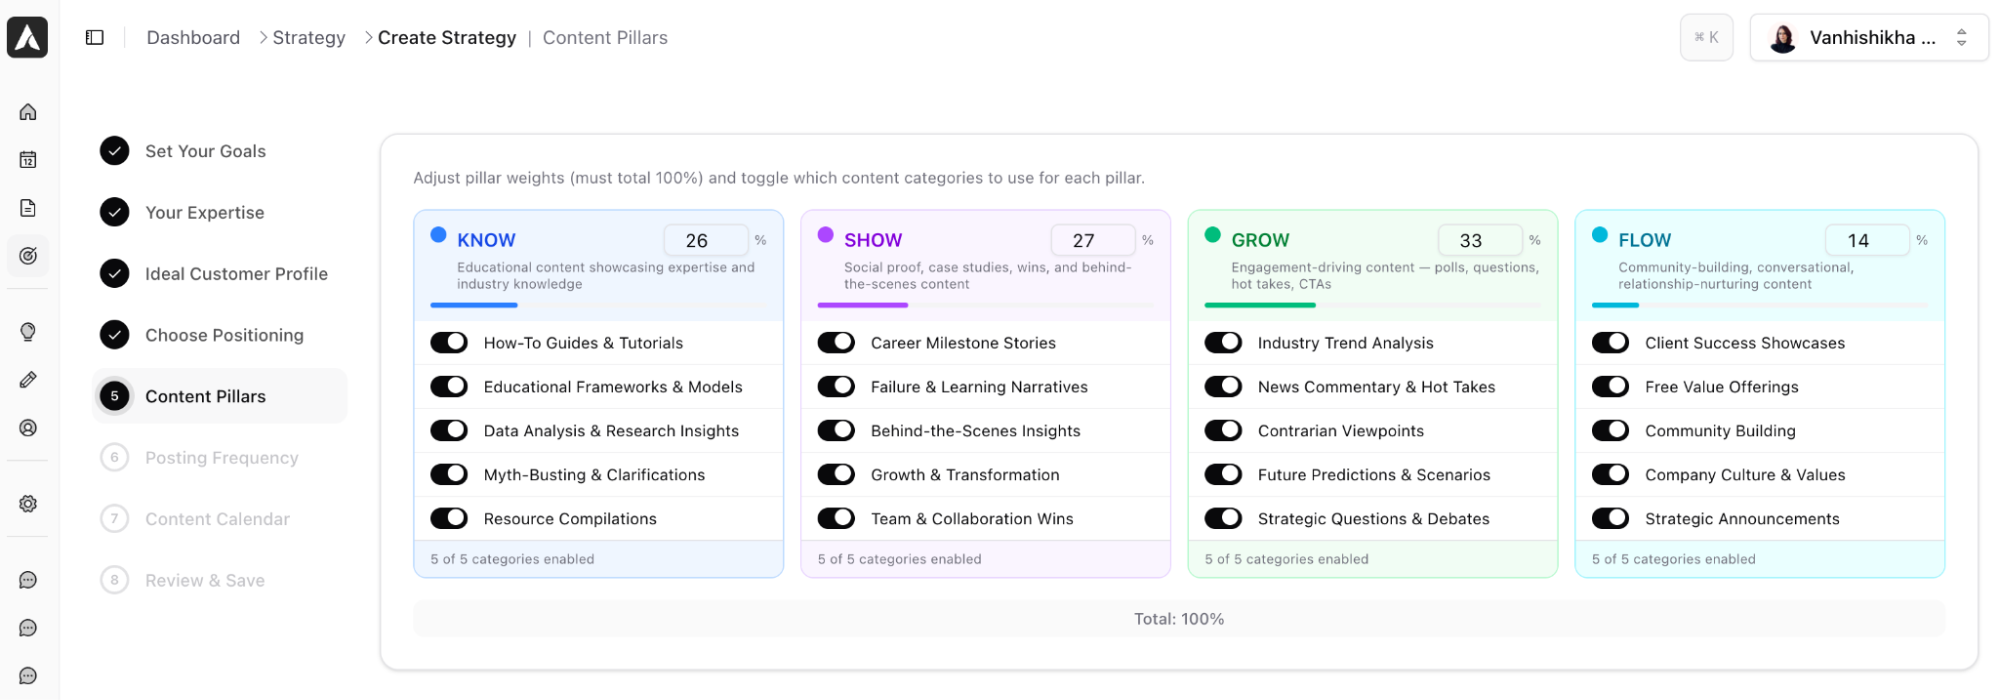Open the document icon in the sidebar

28,208
